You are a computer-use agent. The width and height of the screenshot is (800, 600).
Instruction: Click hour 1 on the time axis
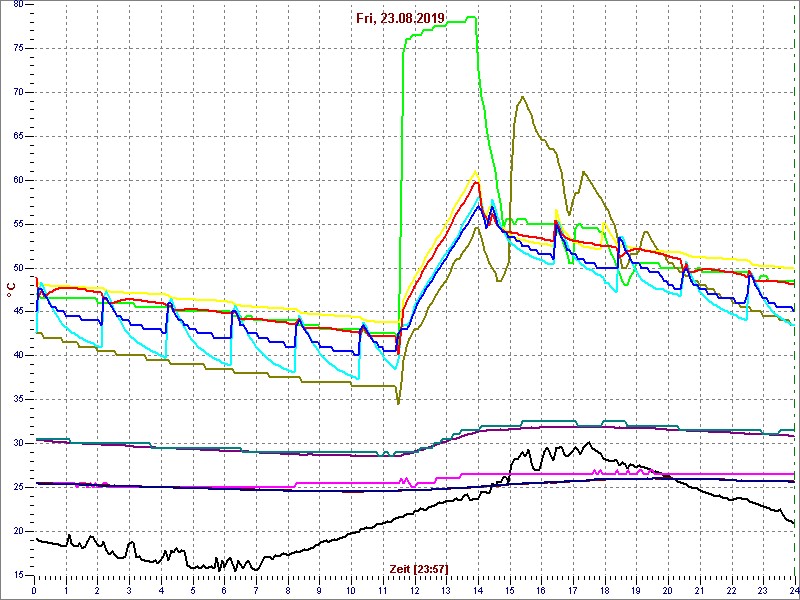coord(66,589)
